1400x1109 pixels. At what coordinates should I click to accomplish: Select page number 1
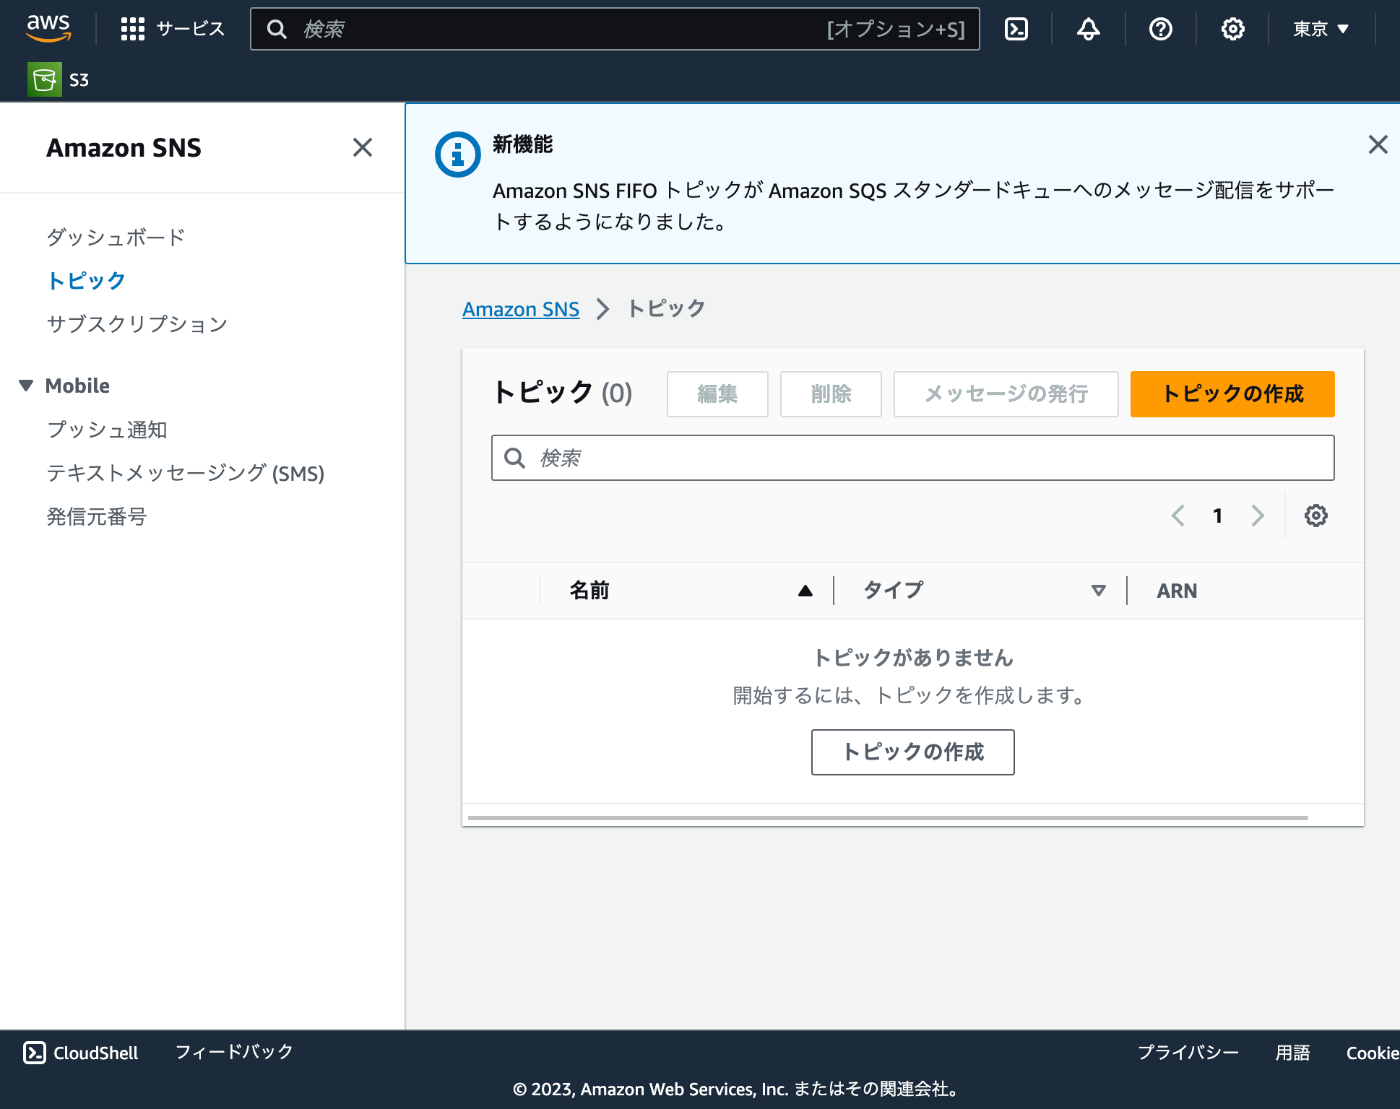coord(1218,516)
